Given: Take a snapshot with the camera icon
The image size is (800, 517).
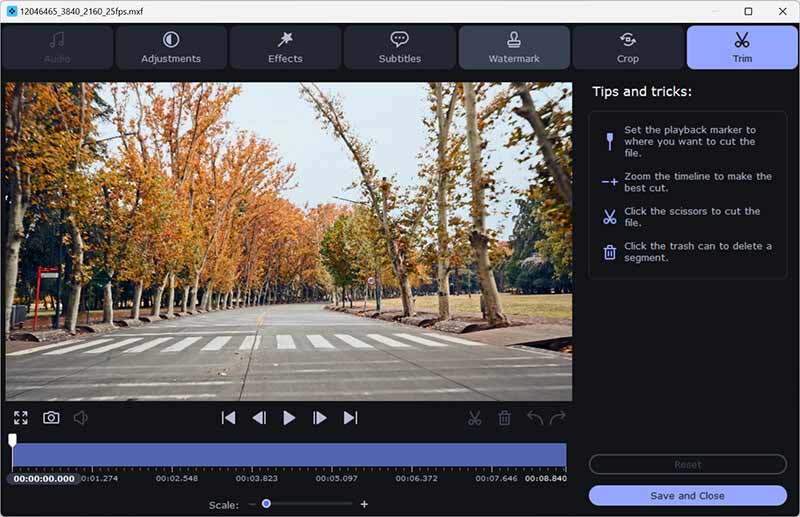Looking at the screenshot, I should [x=51, y=418].
